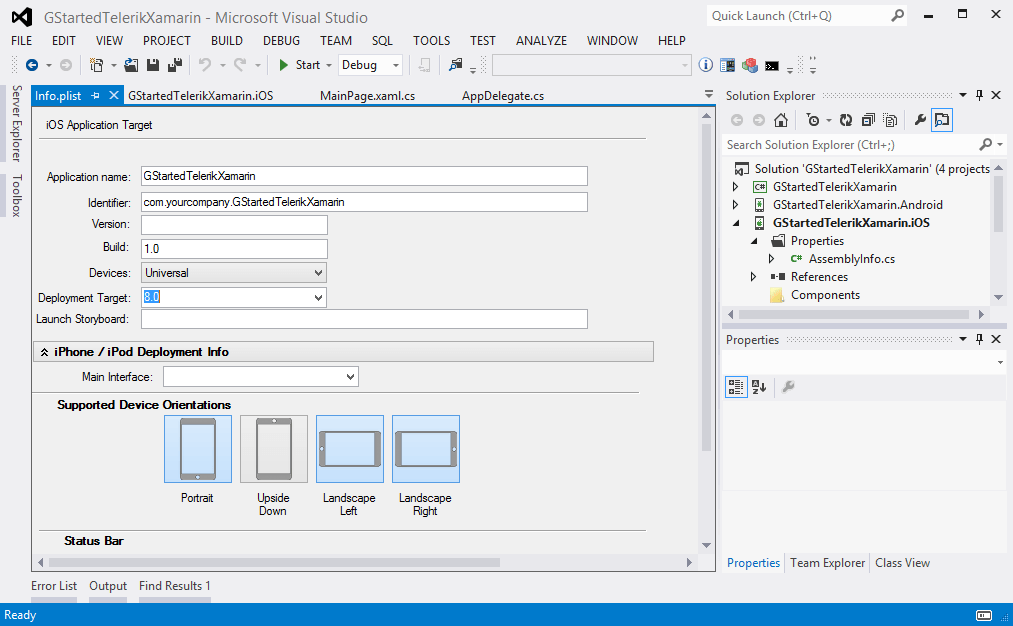Open Properties via the wrench icon
This screenshot has width=1013, height=626.
click(x=920, y=120)
